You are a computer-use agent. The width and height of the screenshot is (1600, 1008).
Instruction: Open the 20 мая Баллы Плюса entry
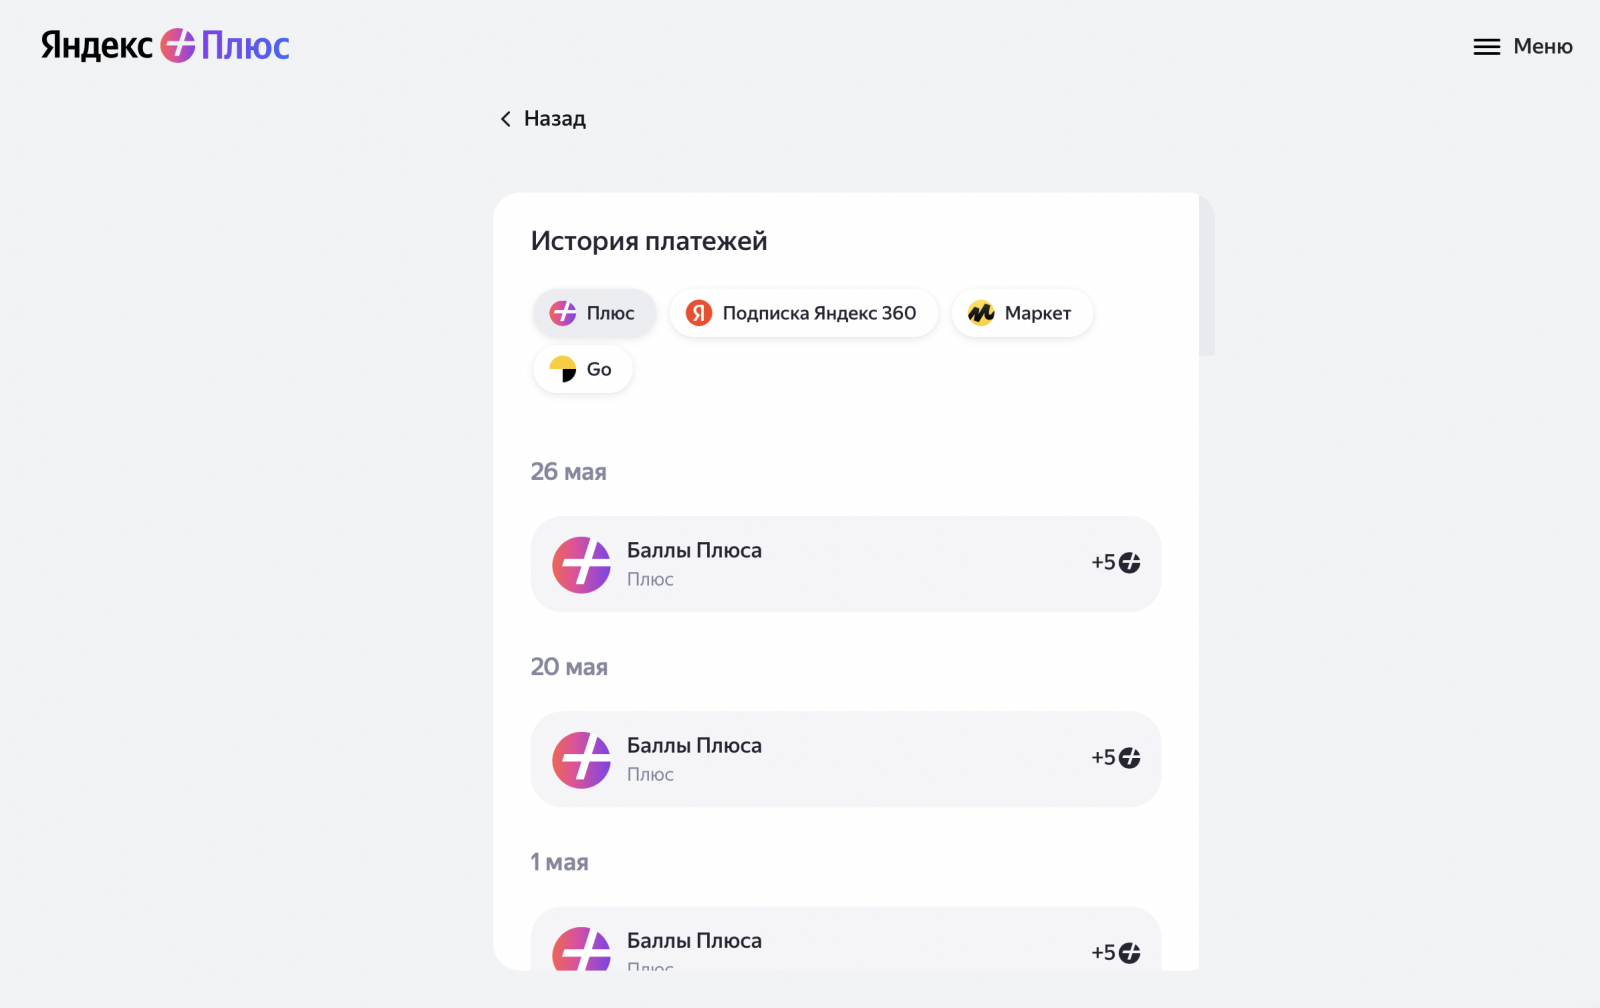pos(846,759)
